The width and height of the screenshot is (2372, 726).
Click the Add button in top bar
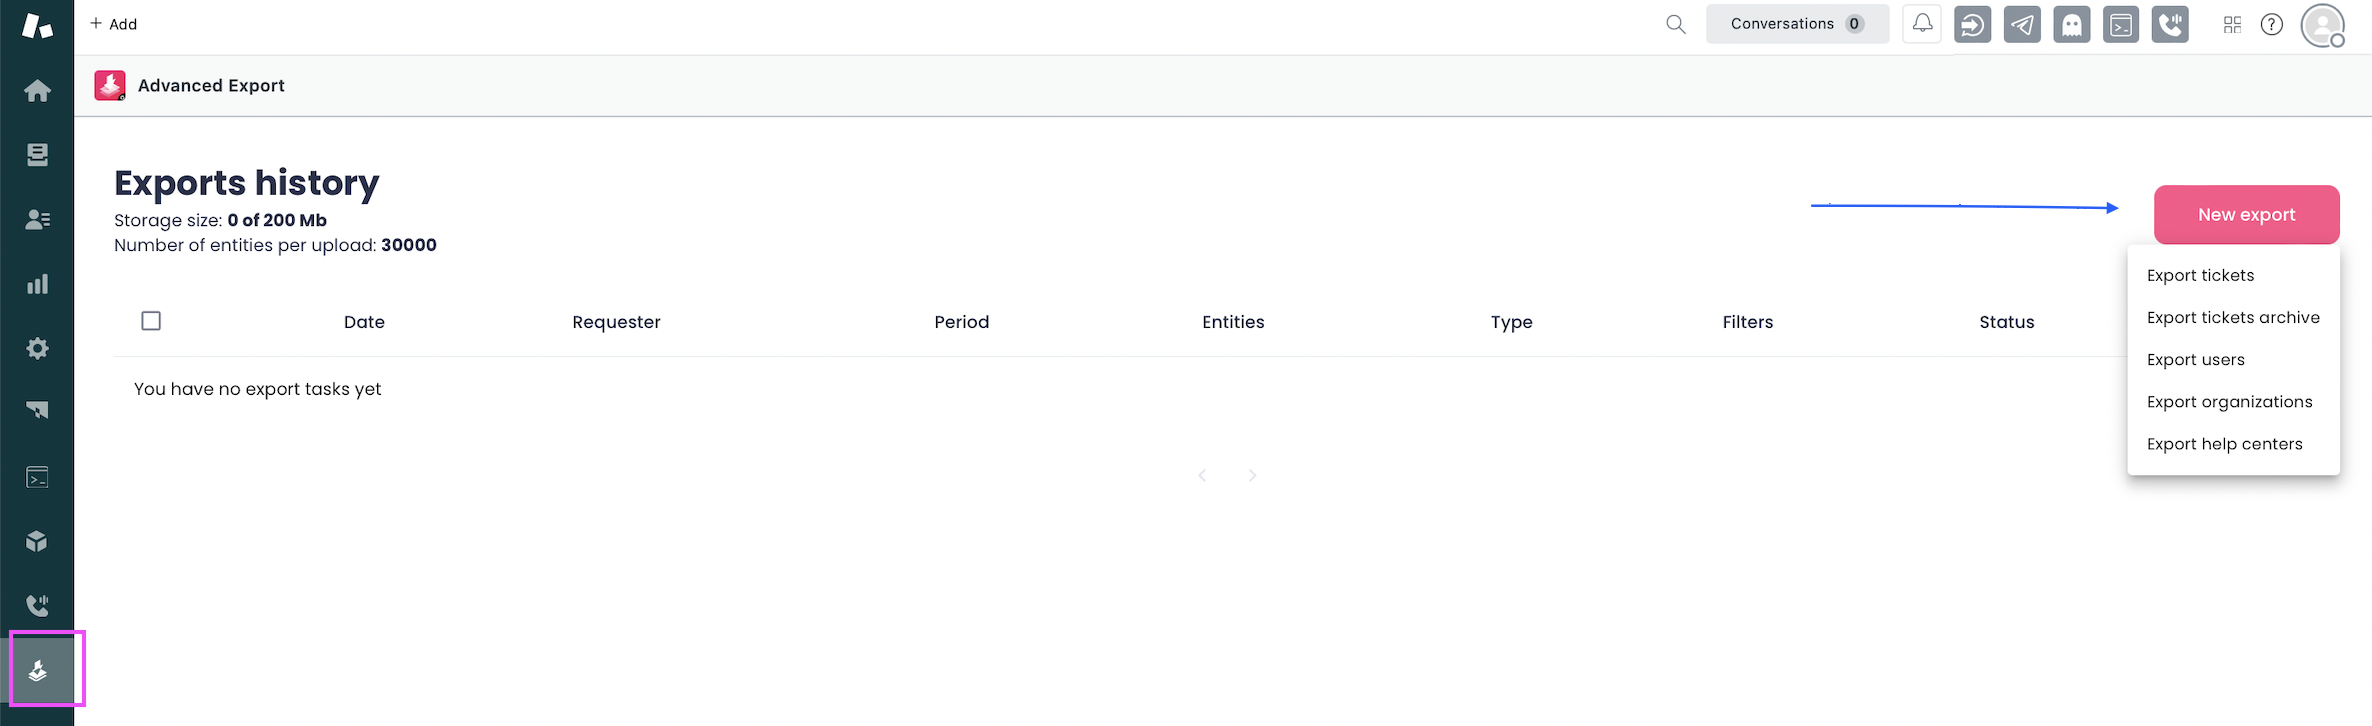pos(113,24)
